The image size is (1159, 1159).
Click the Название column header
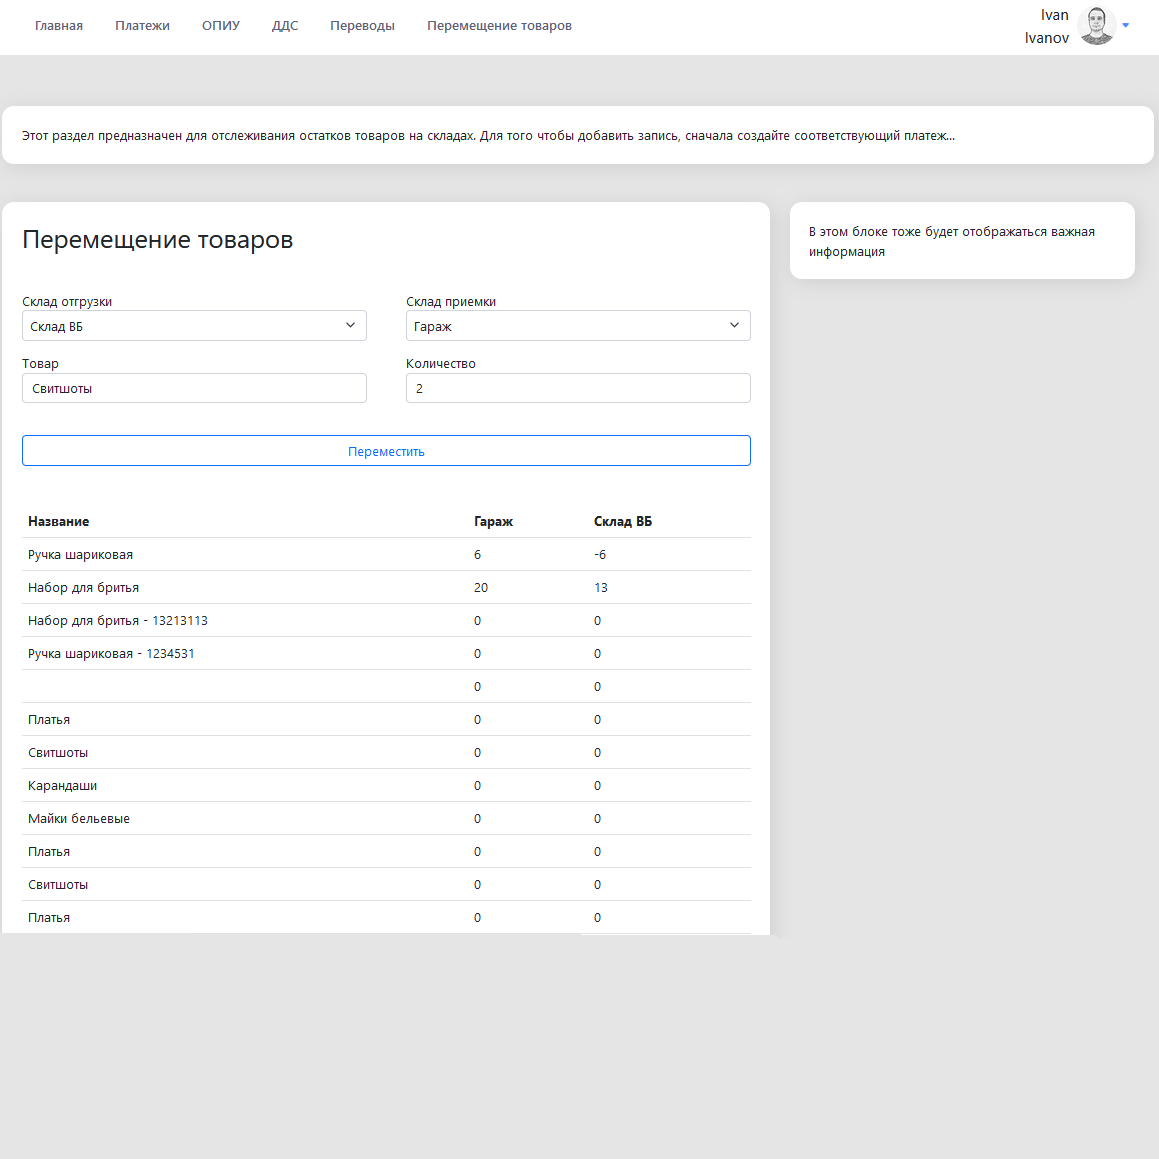59,522
